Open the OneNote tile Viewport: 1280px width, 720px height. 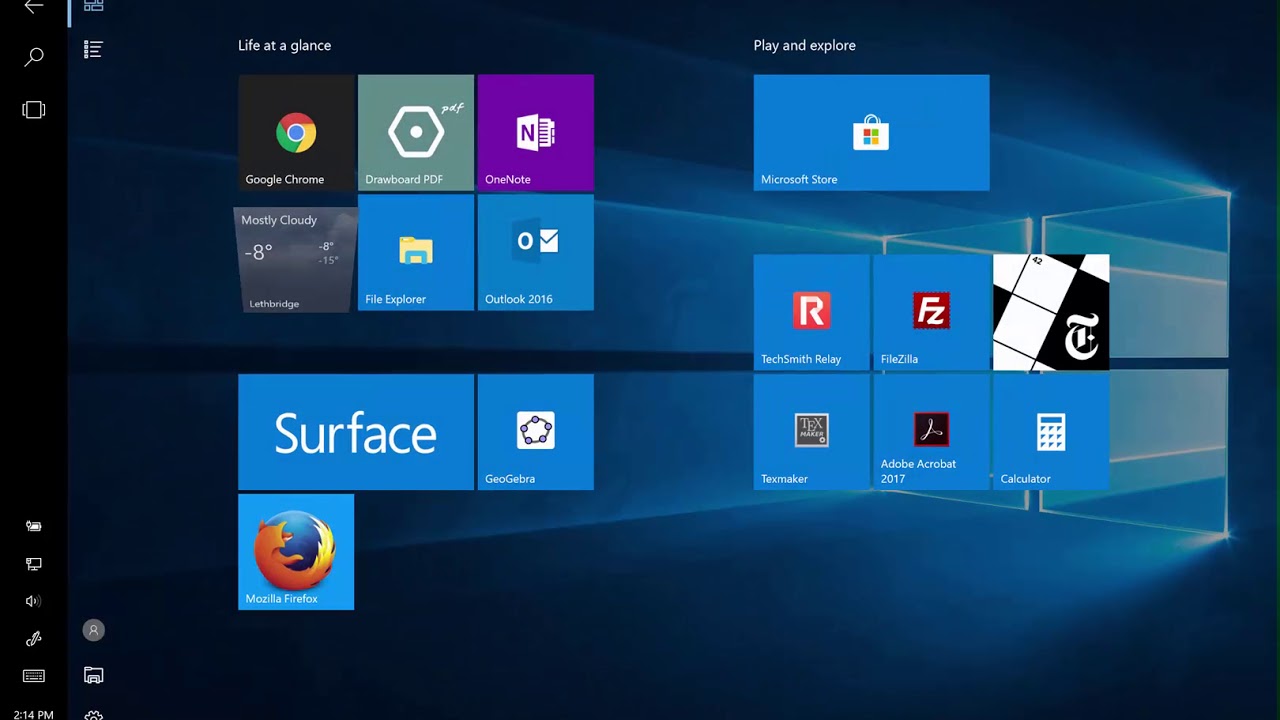coord(536,132)
